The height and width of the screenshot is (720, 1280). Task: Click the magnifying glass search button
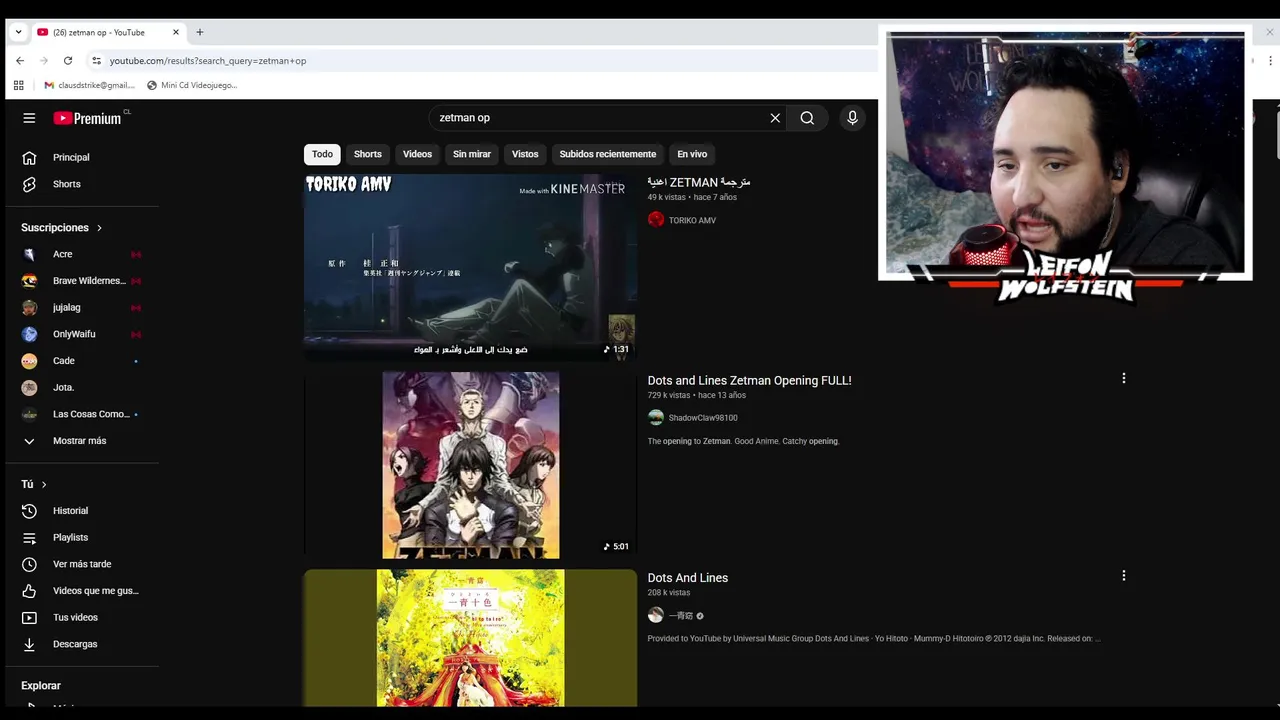tap(807, 118)
